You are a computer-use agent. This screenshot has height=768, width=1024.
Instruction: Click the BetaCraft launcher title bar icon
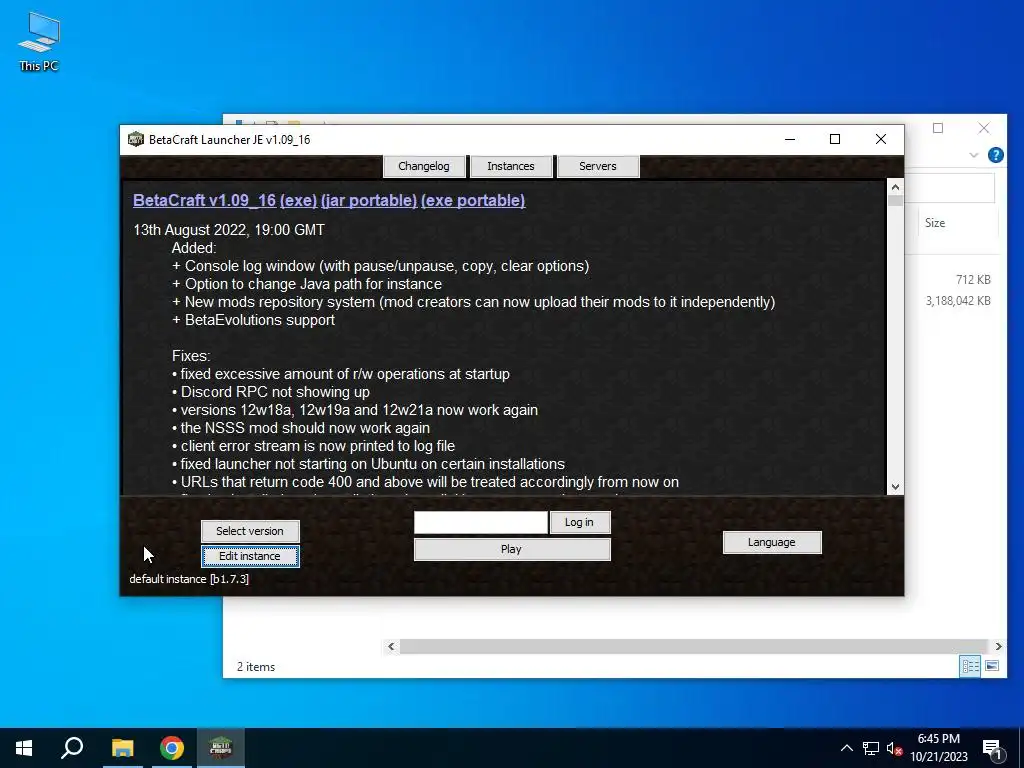pyautogui.click(x=135, y=139)
